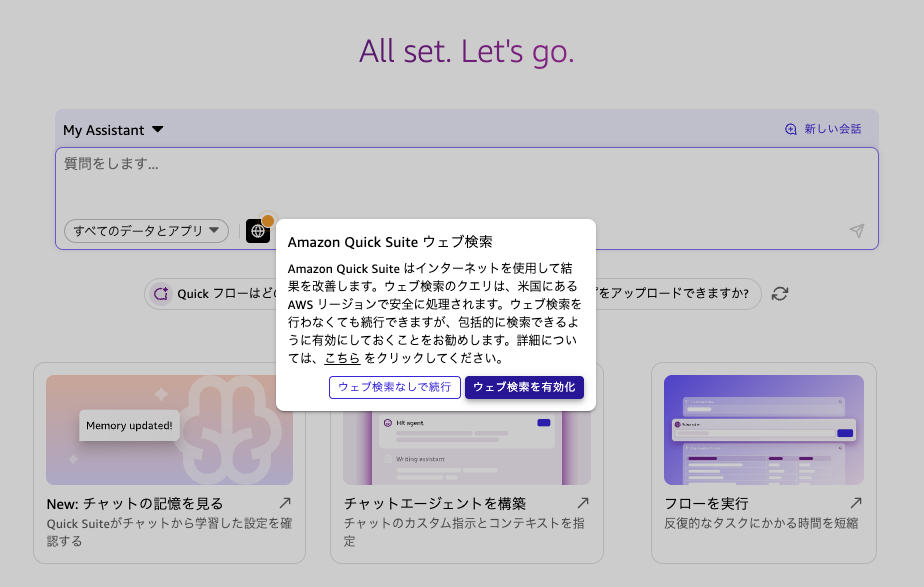
Task: Click arrow icon on チャットの記憶を見る card
Action: (285, 502)
